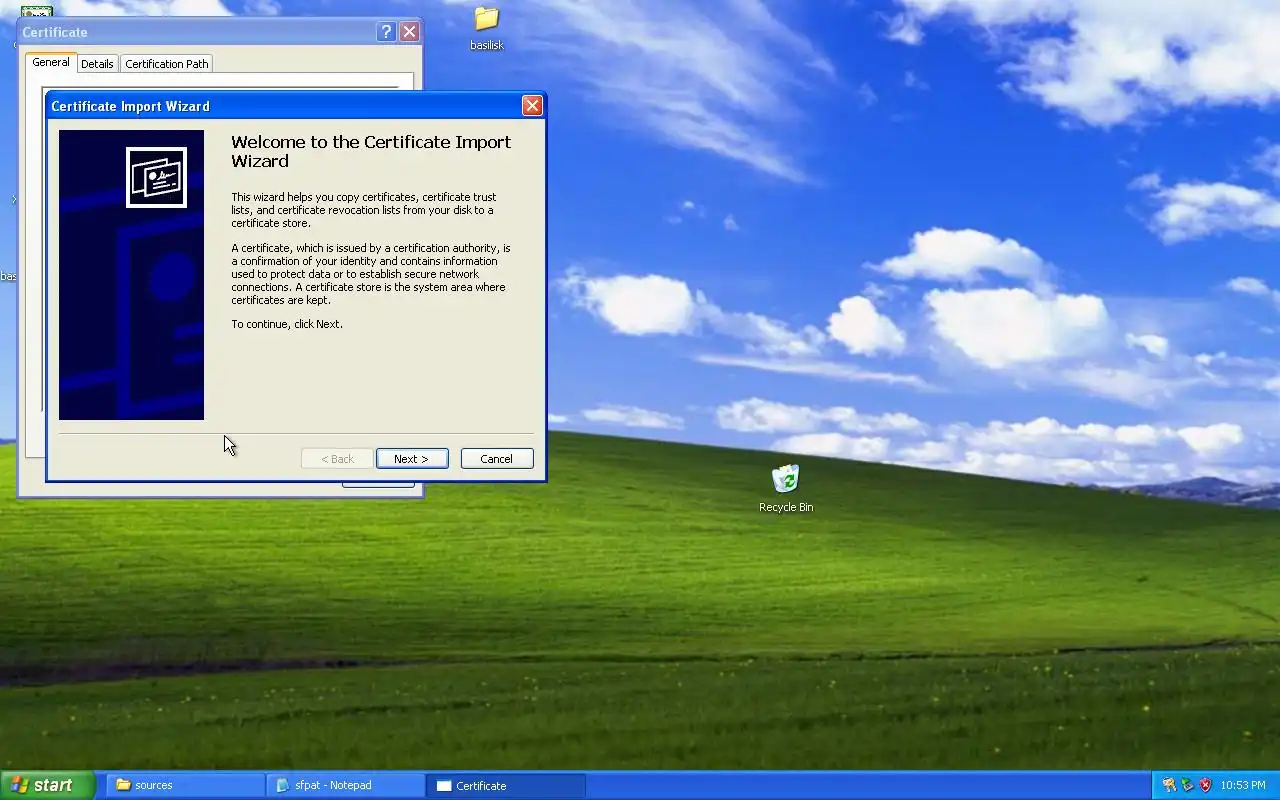This screenshot has height=800, width=1280.
Task: Switch to sources folder taskbar button
Action: click(x=185, y=785)
